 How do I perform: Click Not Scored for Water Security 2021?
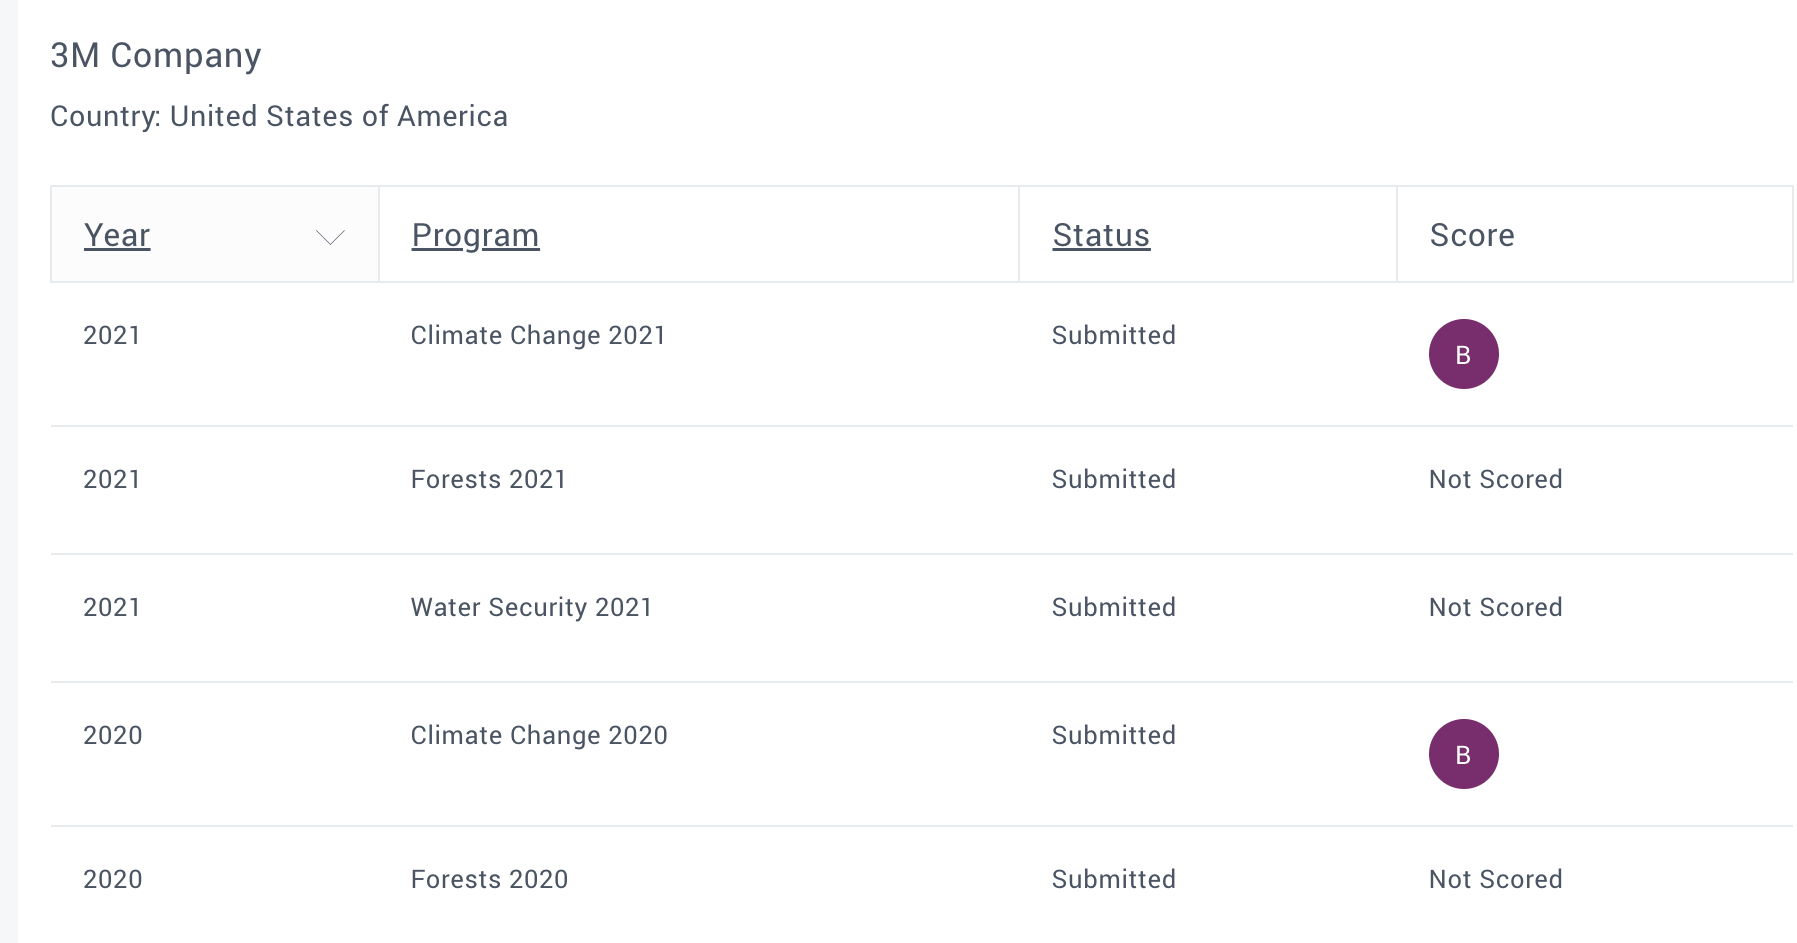pos(1495,607)
